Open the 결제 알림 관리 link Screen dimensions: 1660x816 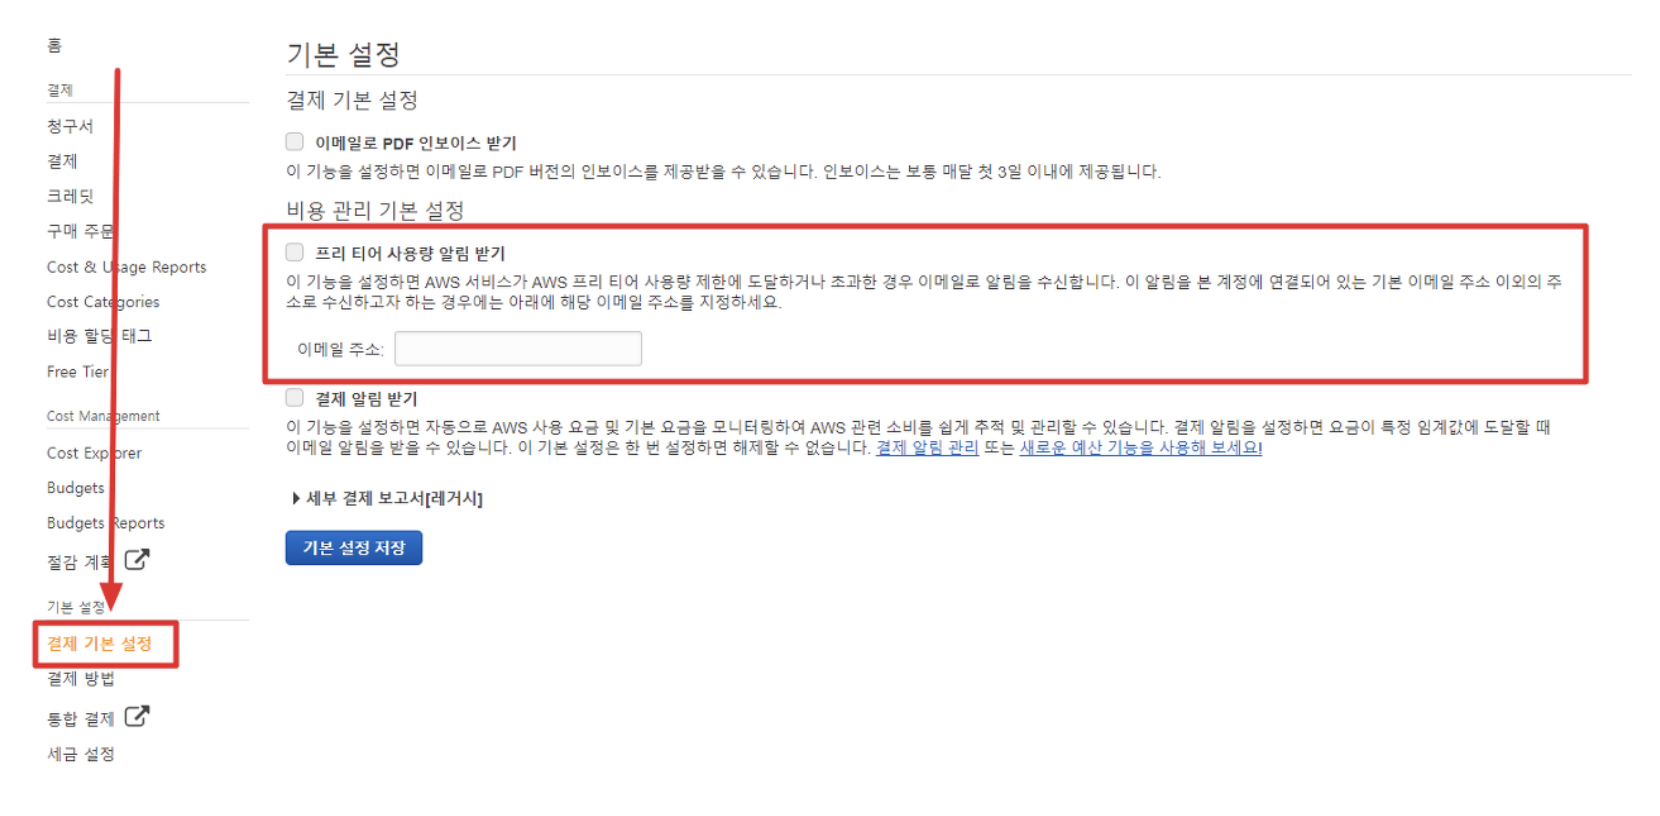pyautogui.click(x=927, y=447)
